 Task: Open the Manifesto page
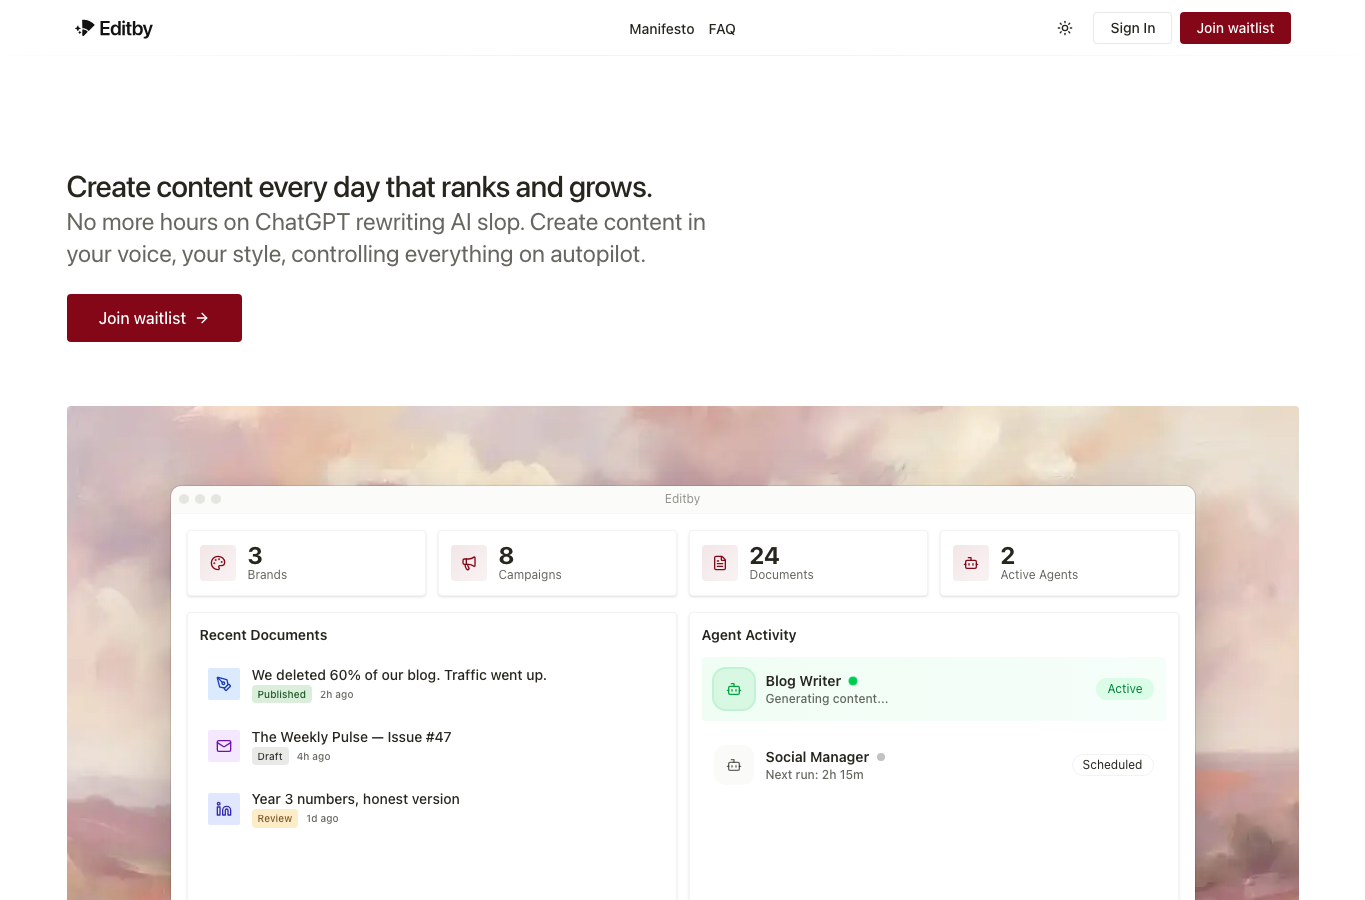[x=662, y=29]
